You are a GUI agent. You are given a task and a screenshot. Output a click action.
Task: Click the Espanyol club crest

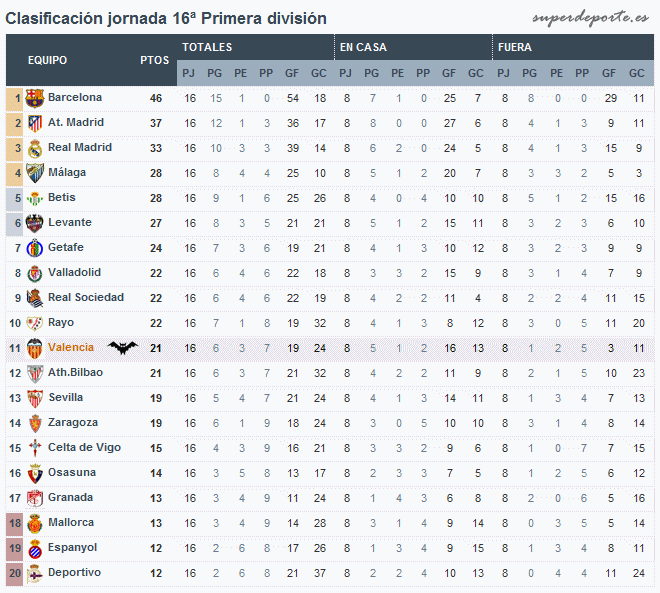[x=35, y=548]
